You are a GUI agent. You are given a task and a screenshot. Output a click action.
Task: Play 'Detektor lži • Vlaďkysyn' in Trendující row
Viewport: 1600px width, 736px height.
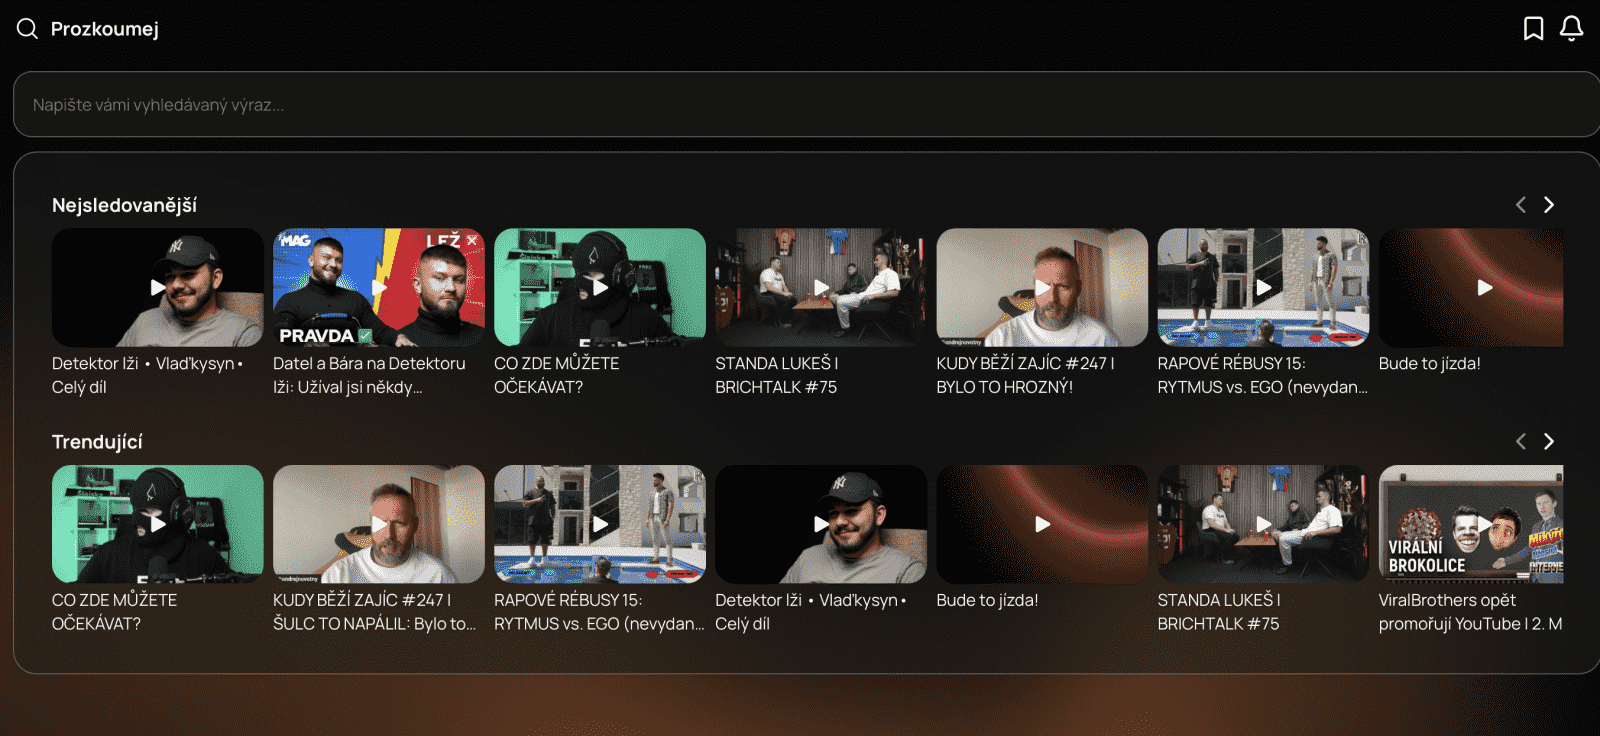tap(821, 524)
